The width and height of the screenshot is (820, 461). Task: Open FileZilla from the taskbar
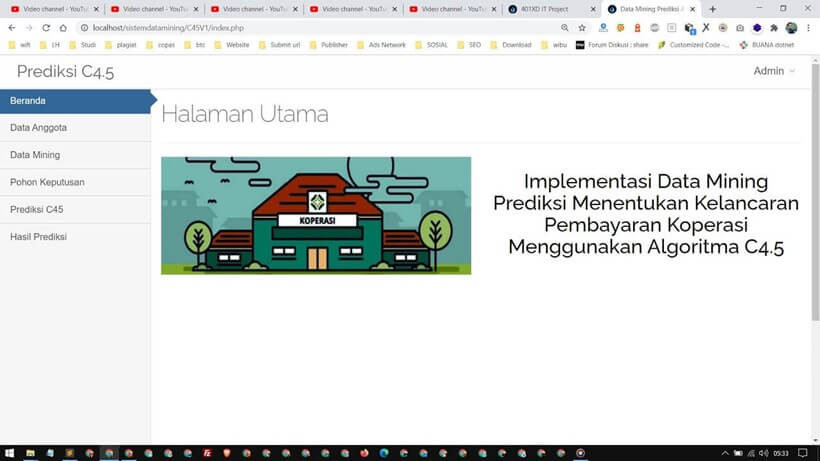pyautogui.click(x=206, y=453)
